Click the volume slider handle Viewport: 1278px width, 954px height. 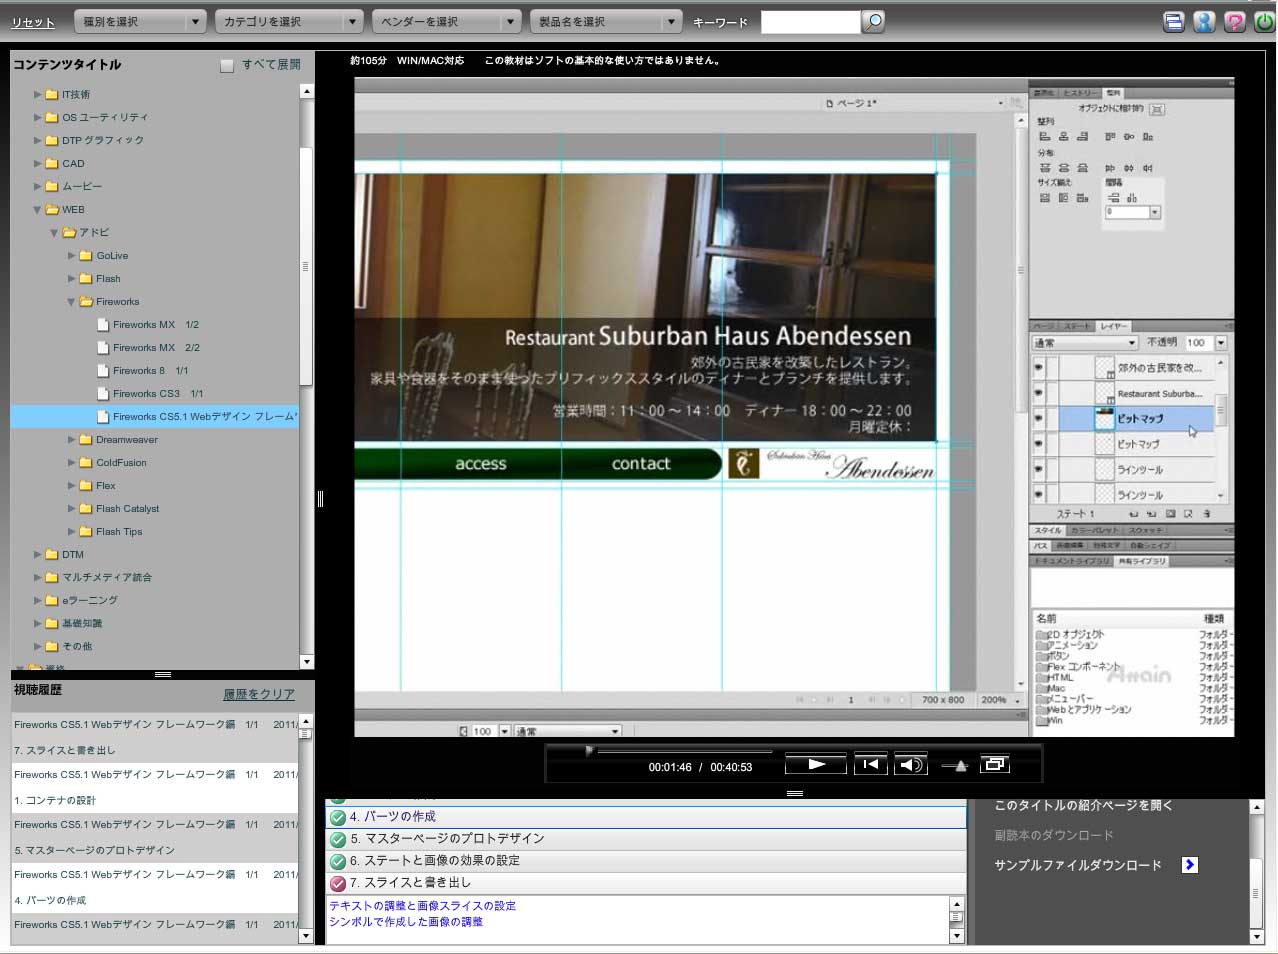[x=961, y=766]
